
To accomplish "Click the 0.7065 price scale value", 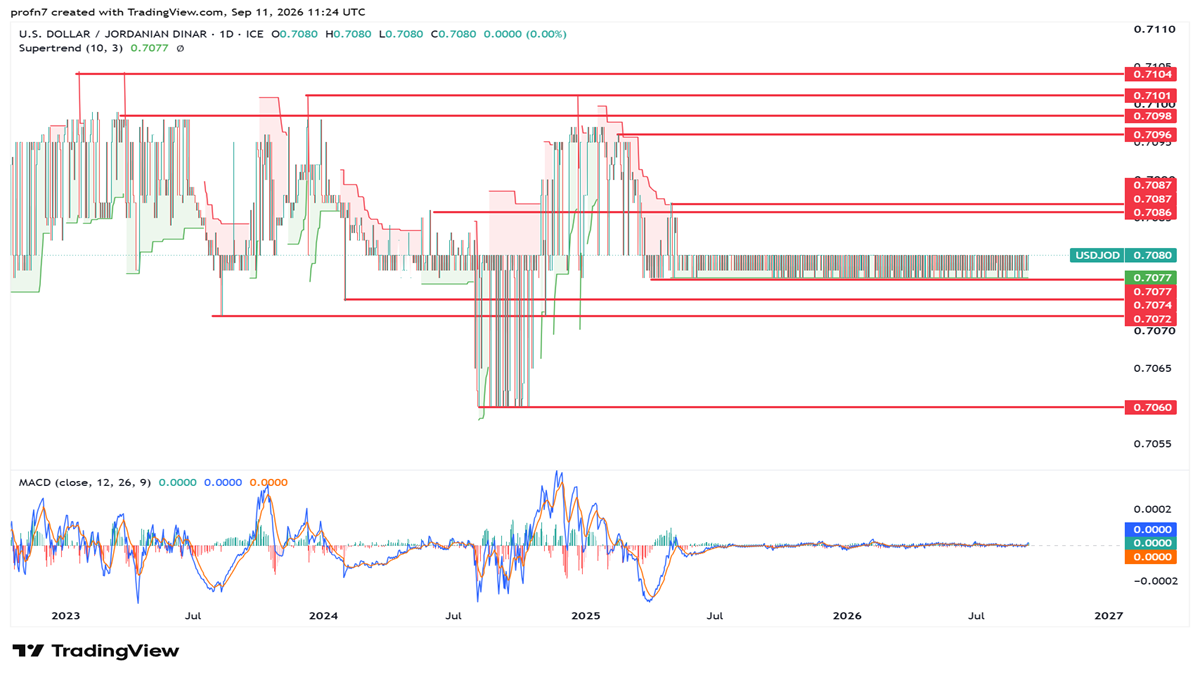I will tap(1153, 368).
